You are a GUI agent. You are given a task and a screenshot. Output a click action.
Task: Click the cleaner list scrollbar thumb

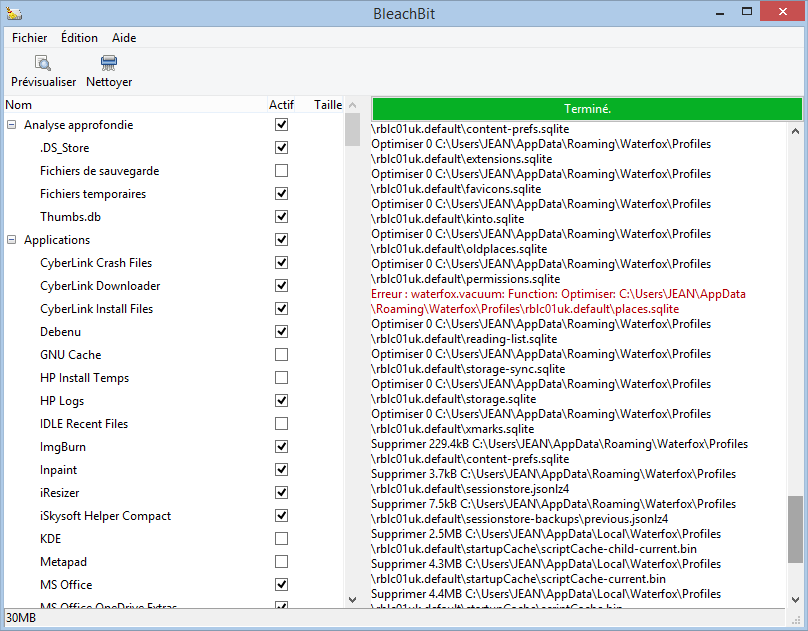point(352,130)
